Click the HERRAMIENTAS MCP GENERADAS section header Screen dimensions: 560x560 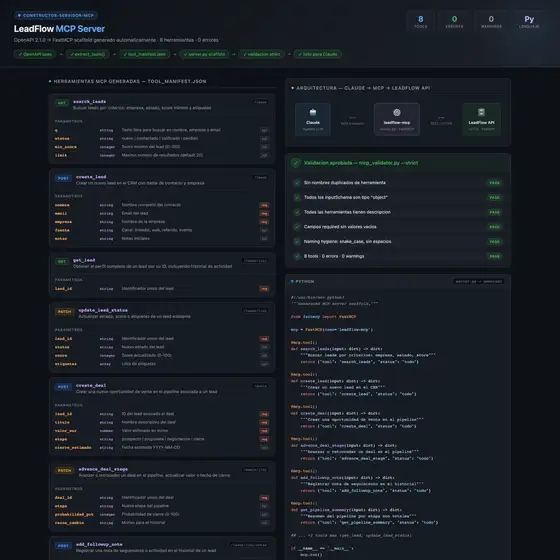point(130,81)
